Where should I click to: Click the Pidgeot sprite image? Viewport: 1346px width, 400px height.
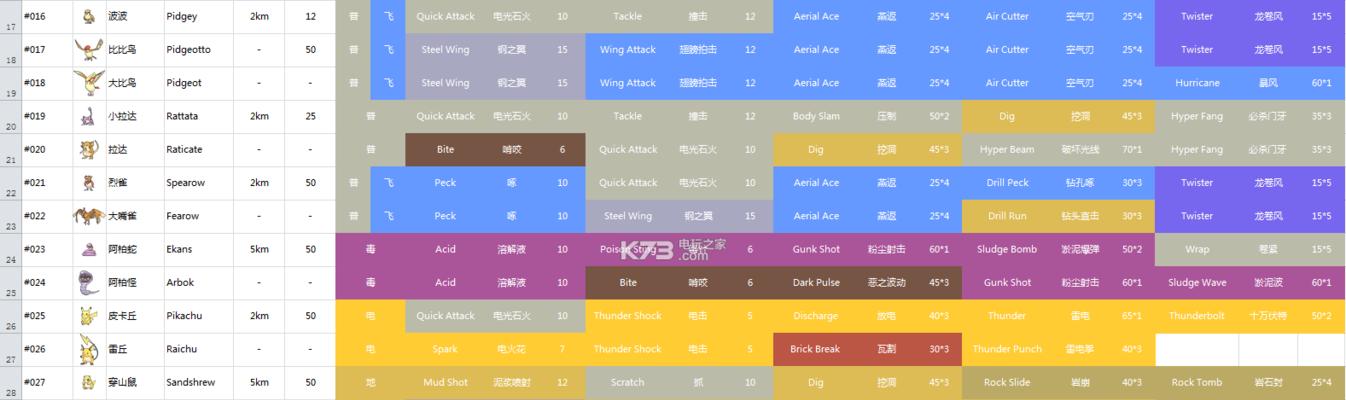pyautogui.click(x=89, y=83)
